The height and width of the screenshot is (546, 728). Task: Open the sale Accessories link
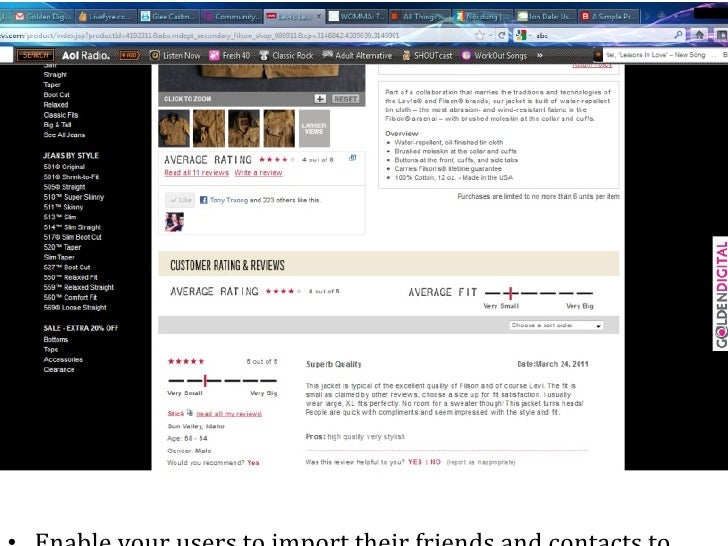pyautogui.click(x=63, y=360)
